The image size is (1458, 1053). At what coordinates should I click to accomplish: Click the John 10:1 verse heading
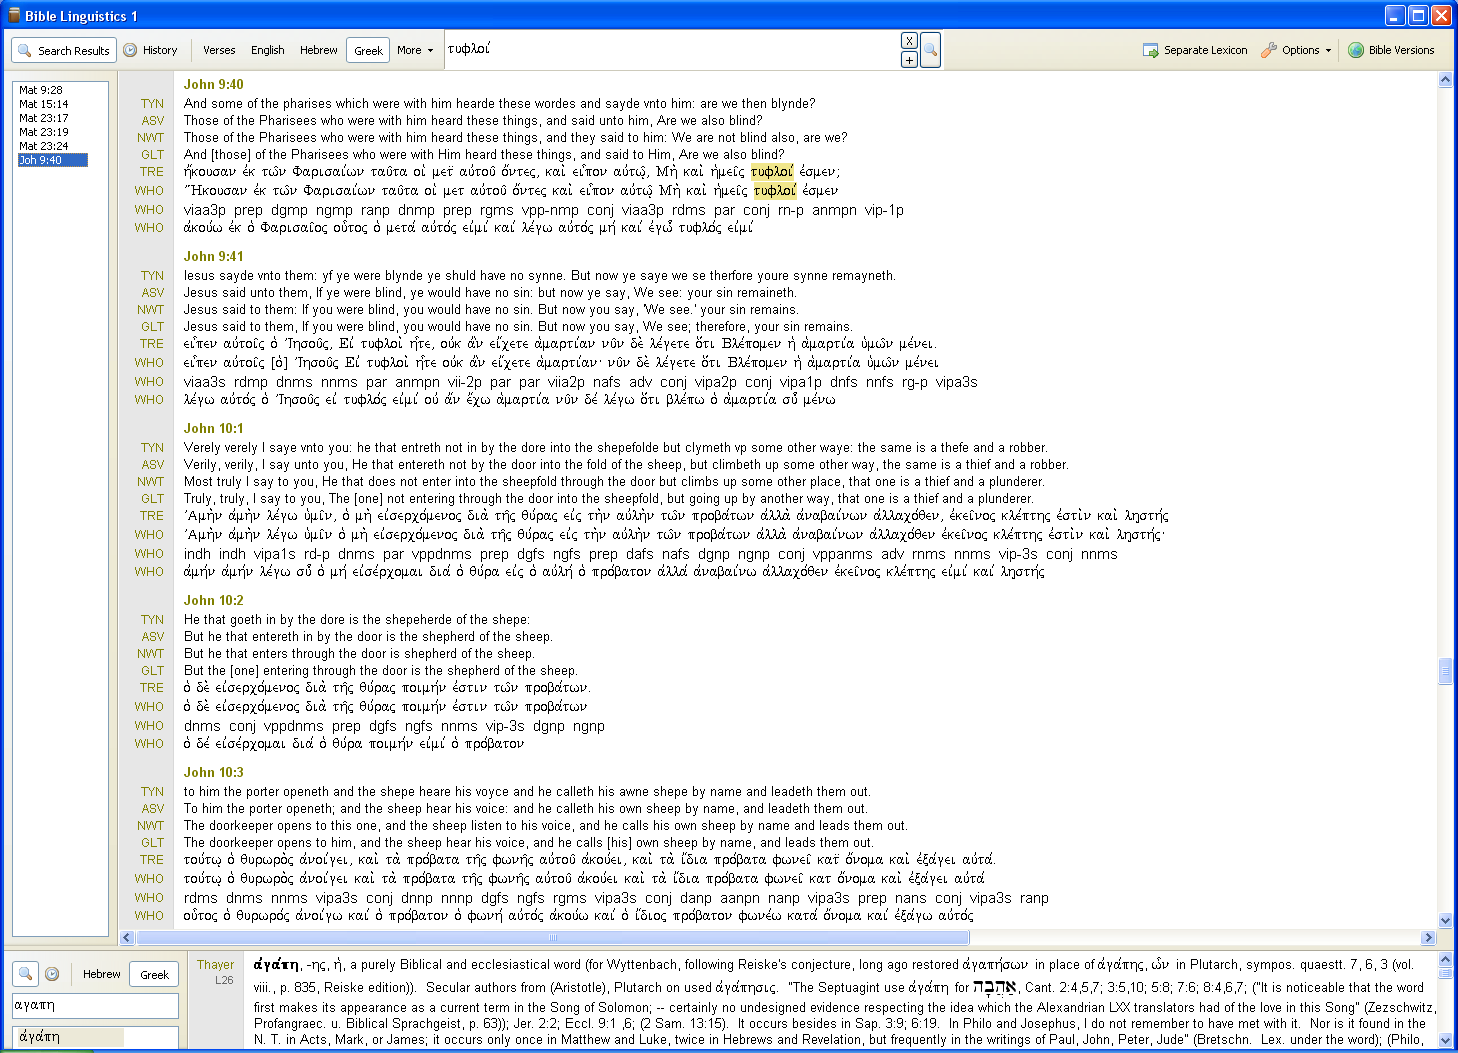[x=213, y=428]
